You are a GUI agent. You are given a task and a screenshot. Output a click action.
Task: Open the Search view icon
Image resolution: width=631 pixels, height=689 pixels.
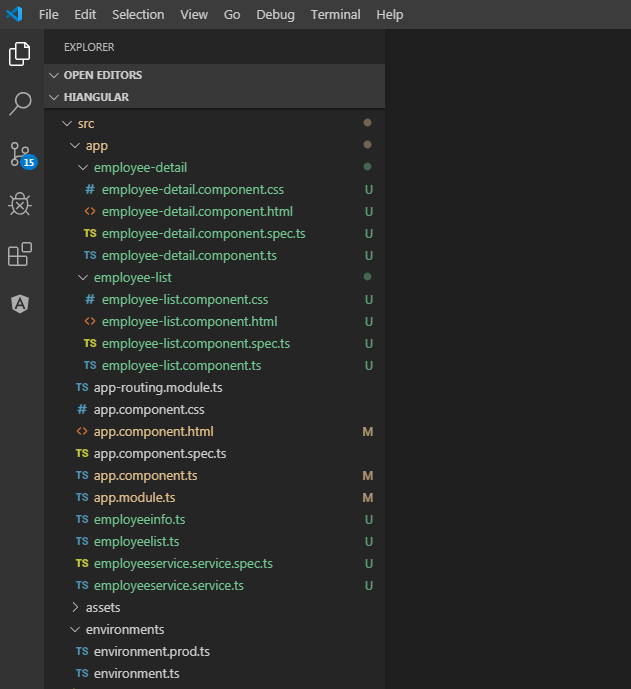20,103
